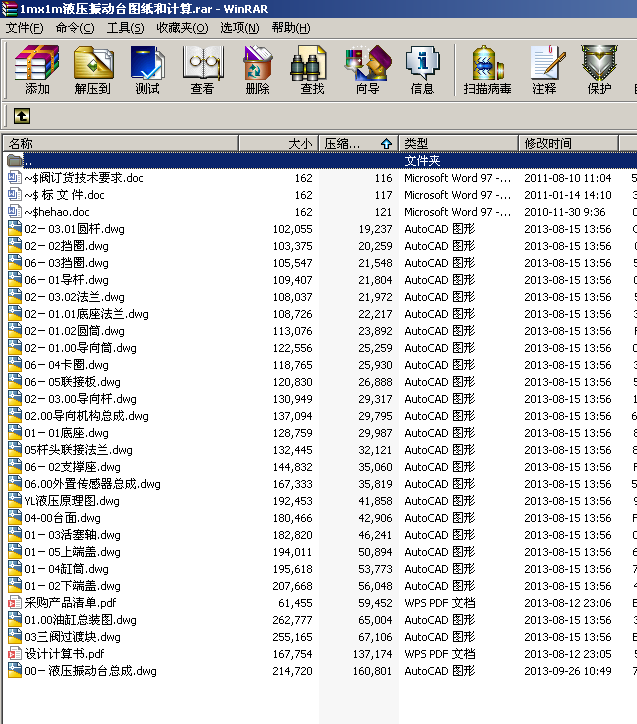Viewport: 637px width, 724px height.
Task: Select file 02－03.02法兰.dwg
Action: point(74,297)
